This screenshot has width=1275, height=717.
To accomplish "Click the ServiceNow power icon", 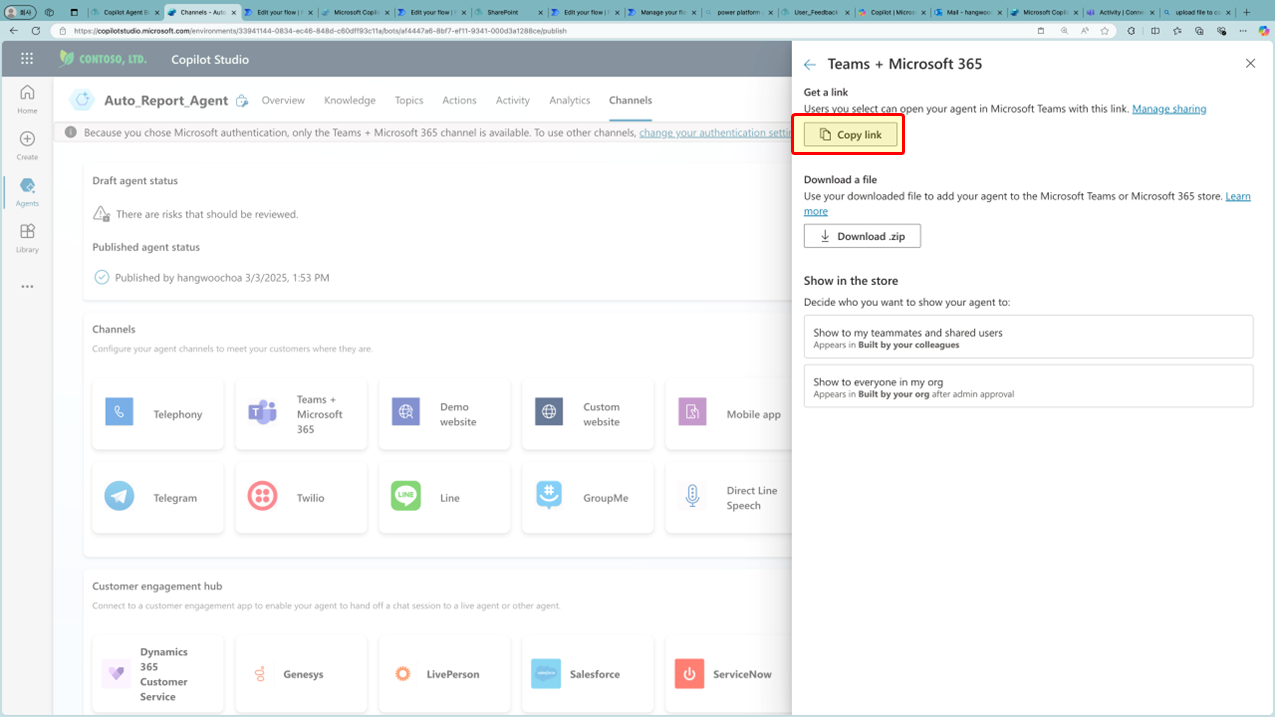I will pos(689,674).
